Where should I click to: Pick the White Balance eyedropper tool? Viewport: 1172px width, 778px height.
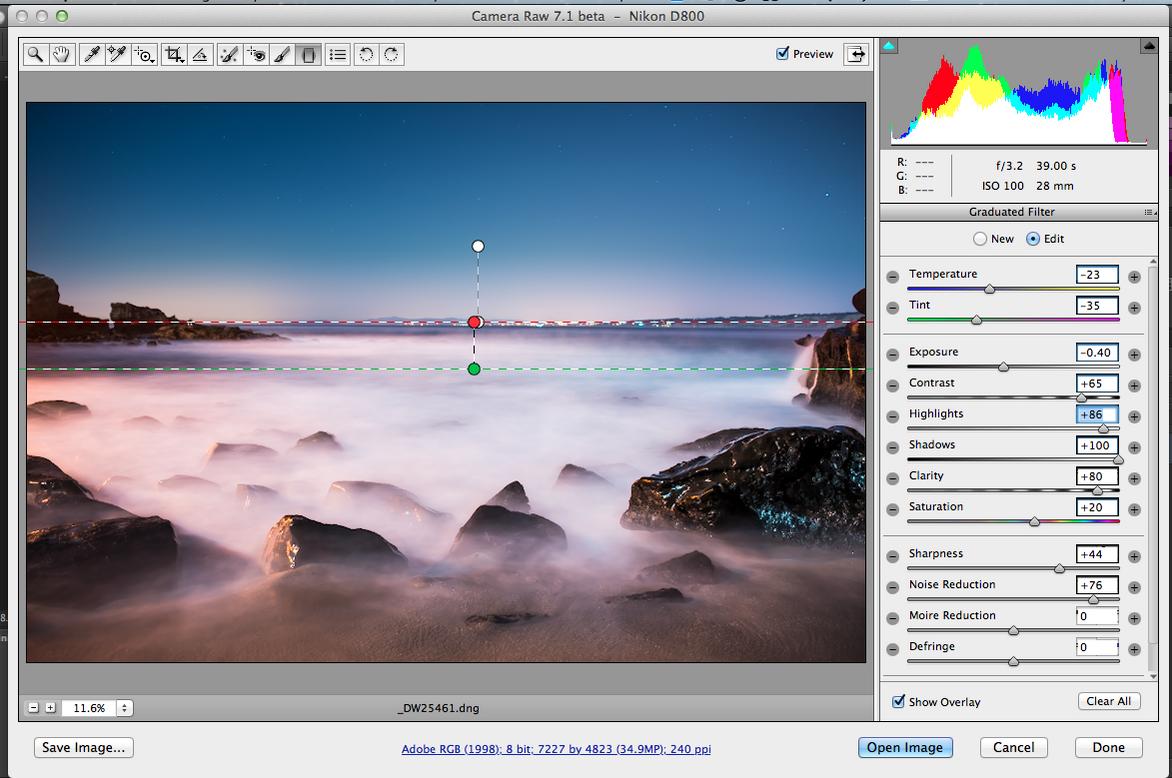click(x=92, y=55)
